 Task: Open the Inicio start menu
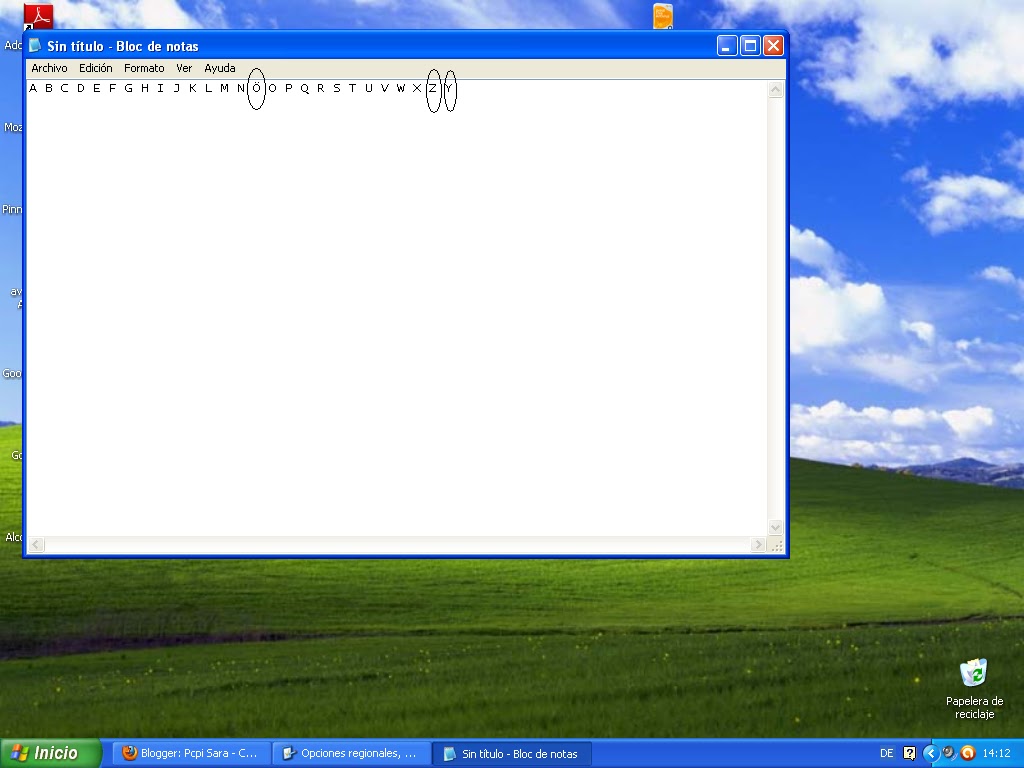[x=51, y=753]
